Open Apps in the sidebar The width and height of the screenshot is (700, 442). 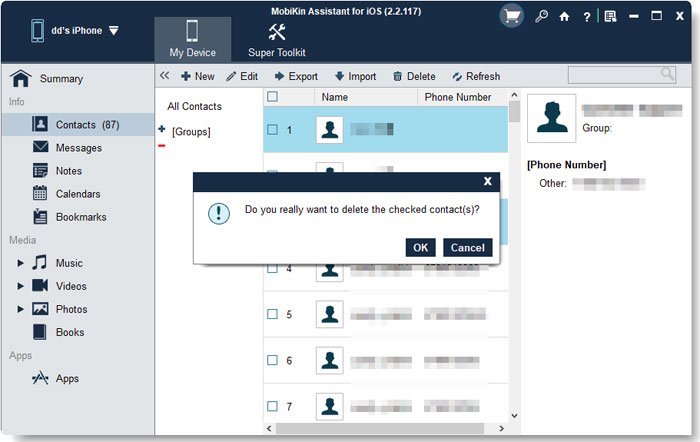67,379
